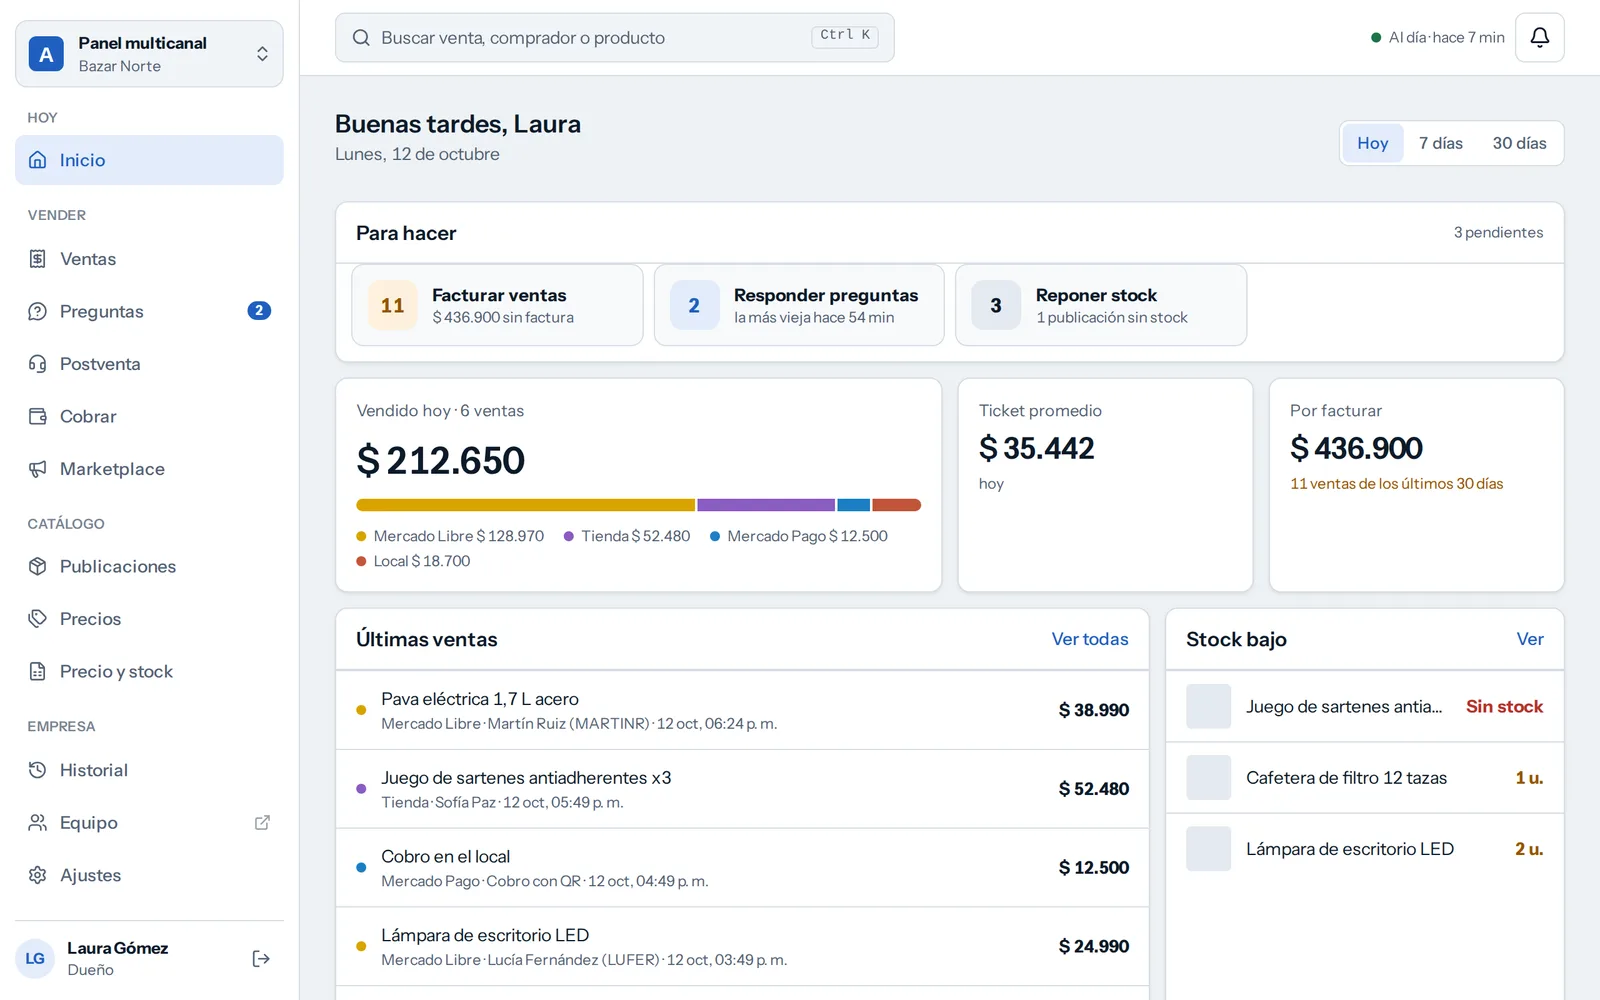The height and width of the screenshot is (1000, 1600).
Task: Click the LG user avatar
Action: pos(35,959)
